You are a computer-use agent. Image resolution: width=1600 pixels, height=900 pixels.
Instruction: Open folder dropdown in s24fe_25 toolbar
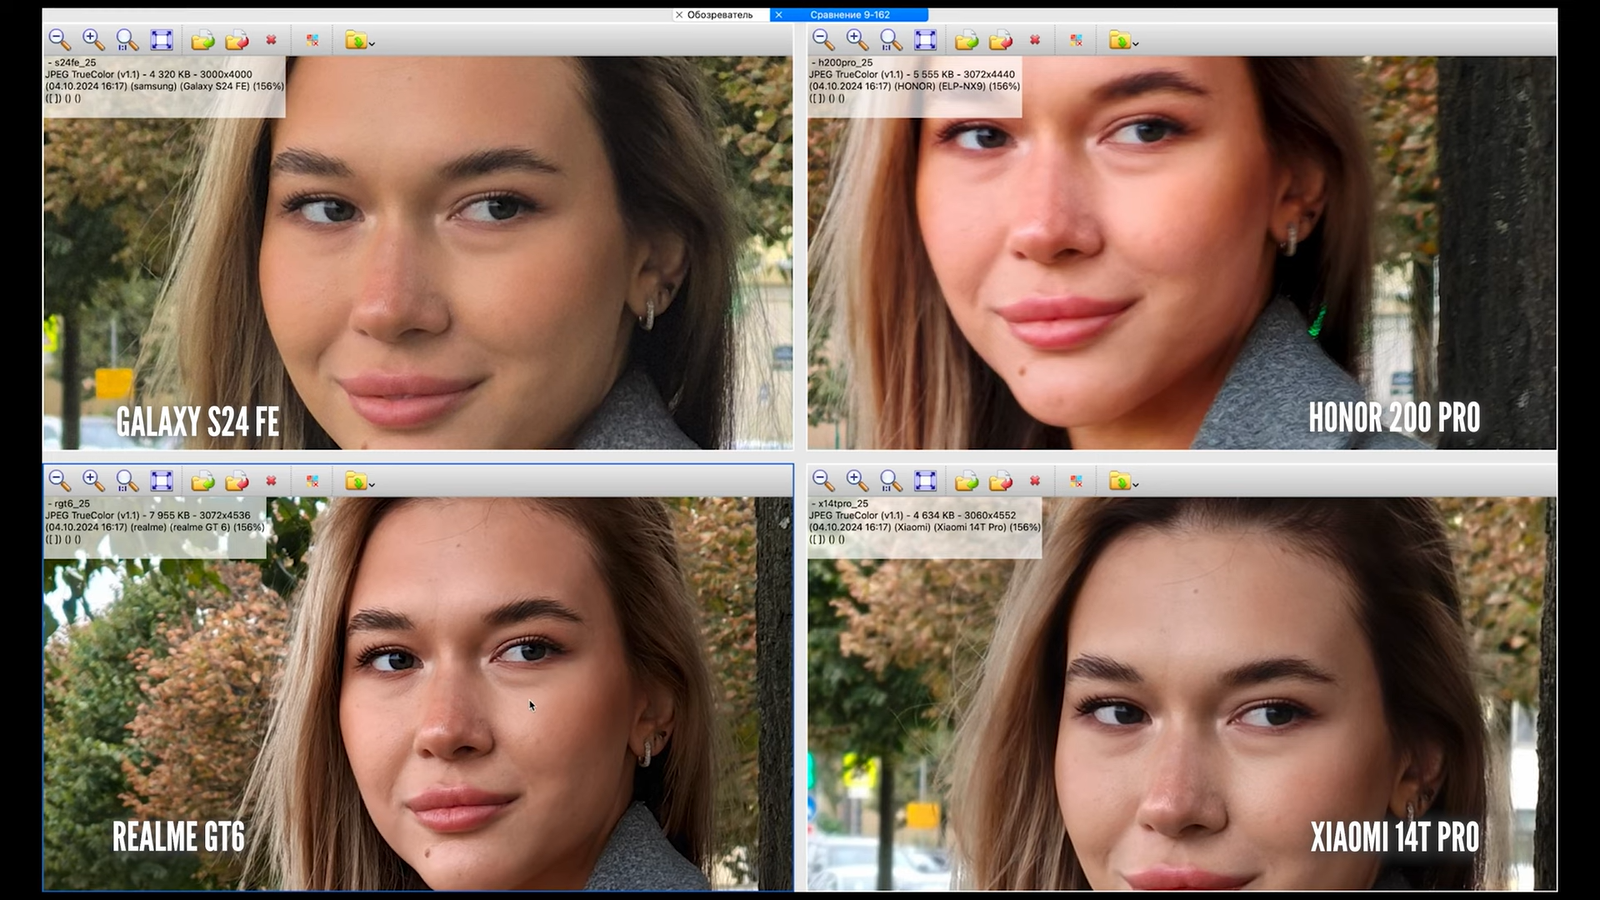pos(360,40)
